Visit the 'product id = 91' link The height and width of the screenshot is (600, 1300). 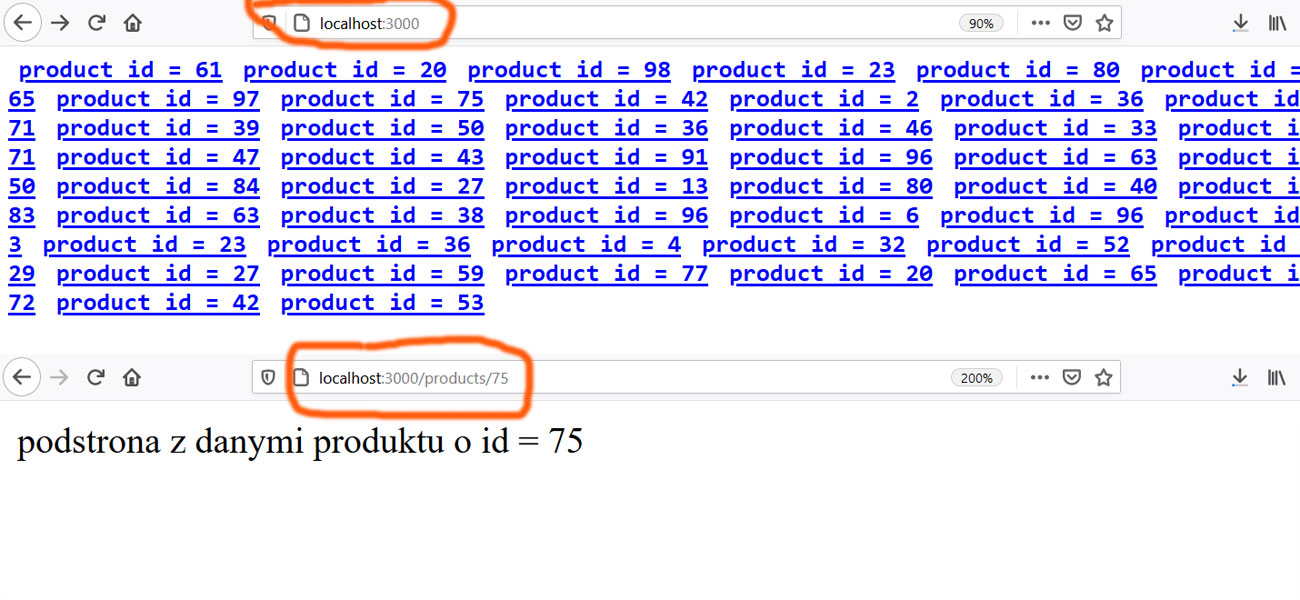606,157
